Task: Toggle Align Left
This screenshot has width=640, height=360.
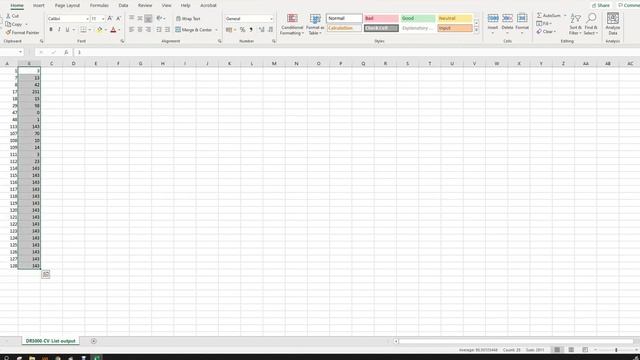Action: 131,30
